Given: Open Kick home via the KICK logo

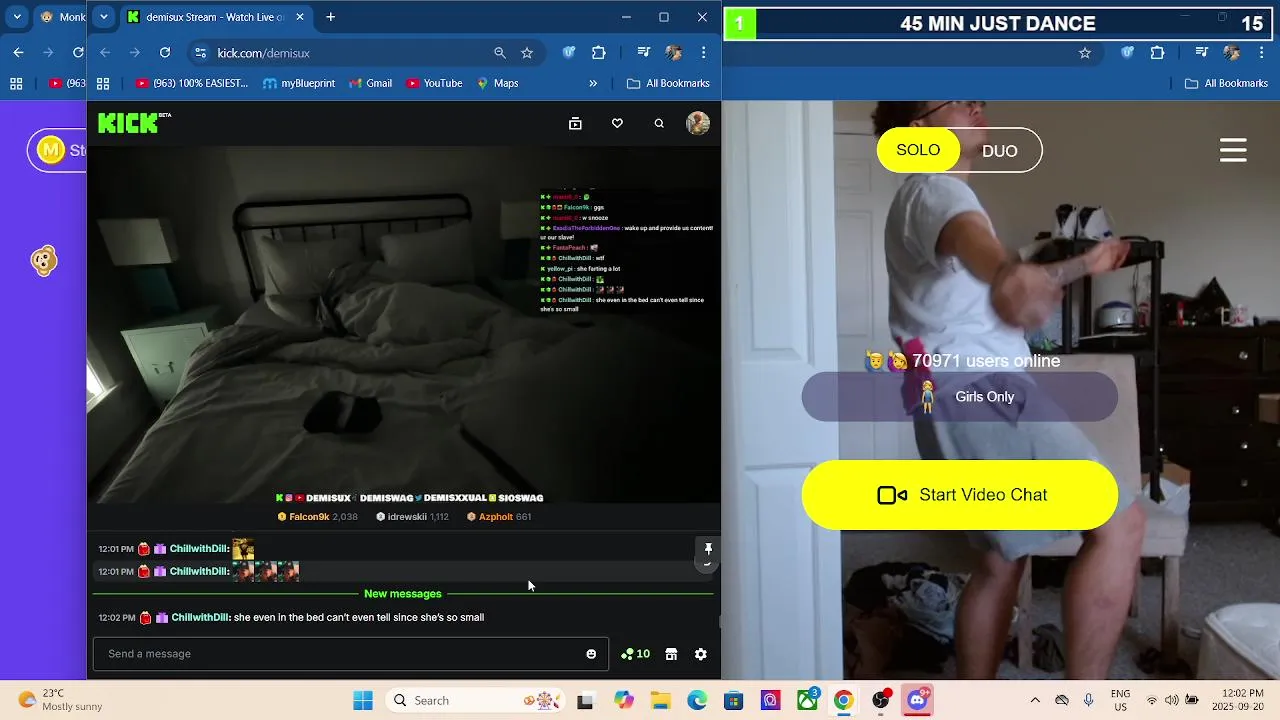Looking at the screenshot, I should (134, 123).
